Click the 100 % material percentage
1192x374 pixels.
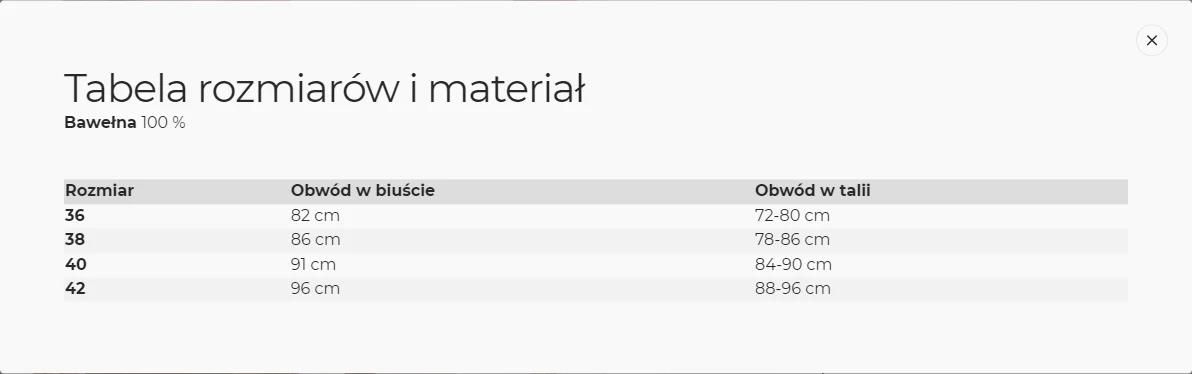pos(163,122)
